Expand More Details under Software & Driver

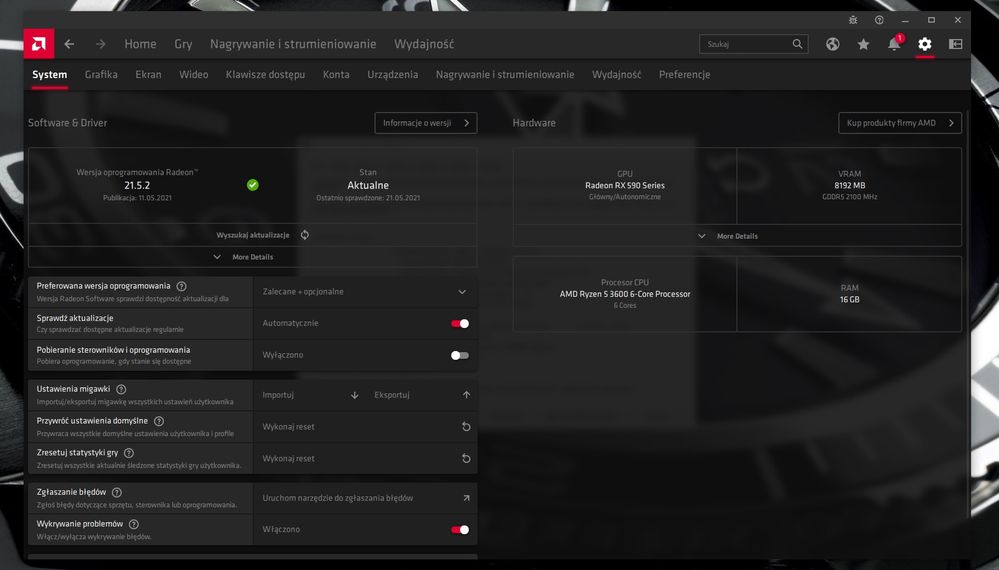tap(252, 257)
